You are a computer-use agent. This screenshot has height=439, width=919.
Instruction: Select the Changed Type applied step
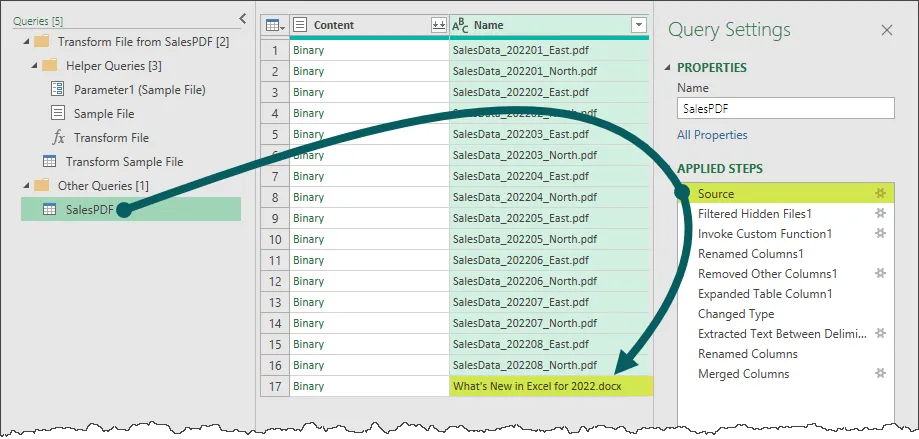tap(736, 314)
